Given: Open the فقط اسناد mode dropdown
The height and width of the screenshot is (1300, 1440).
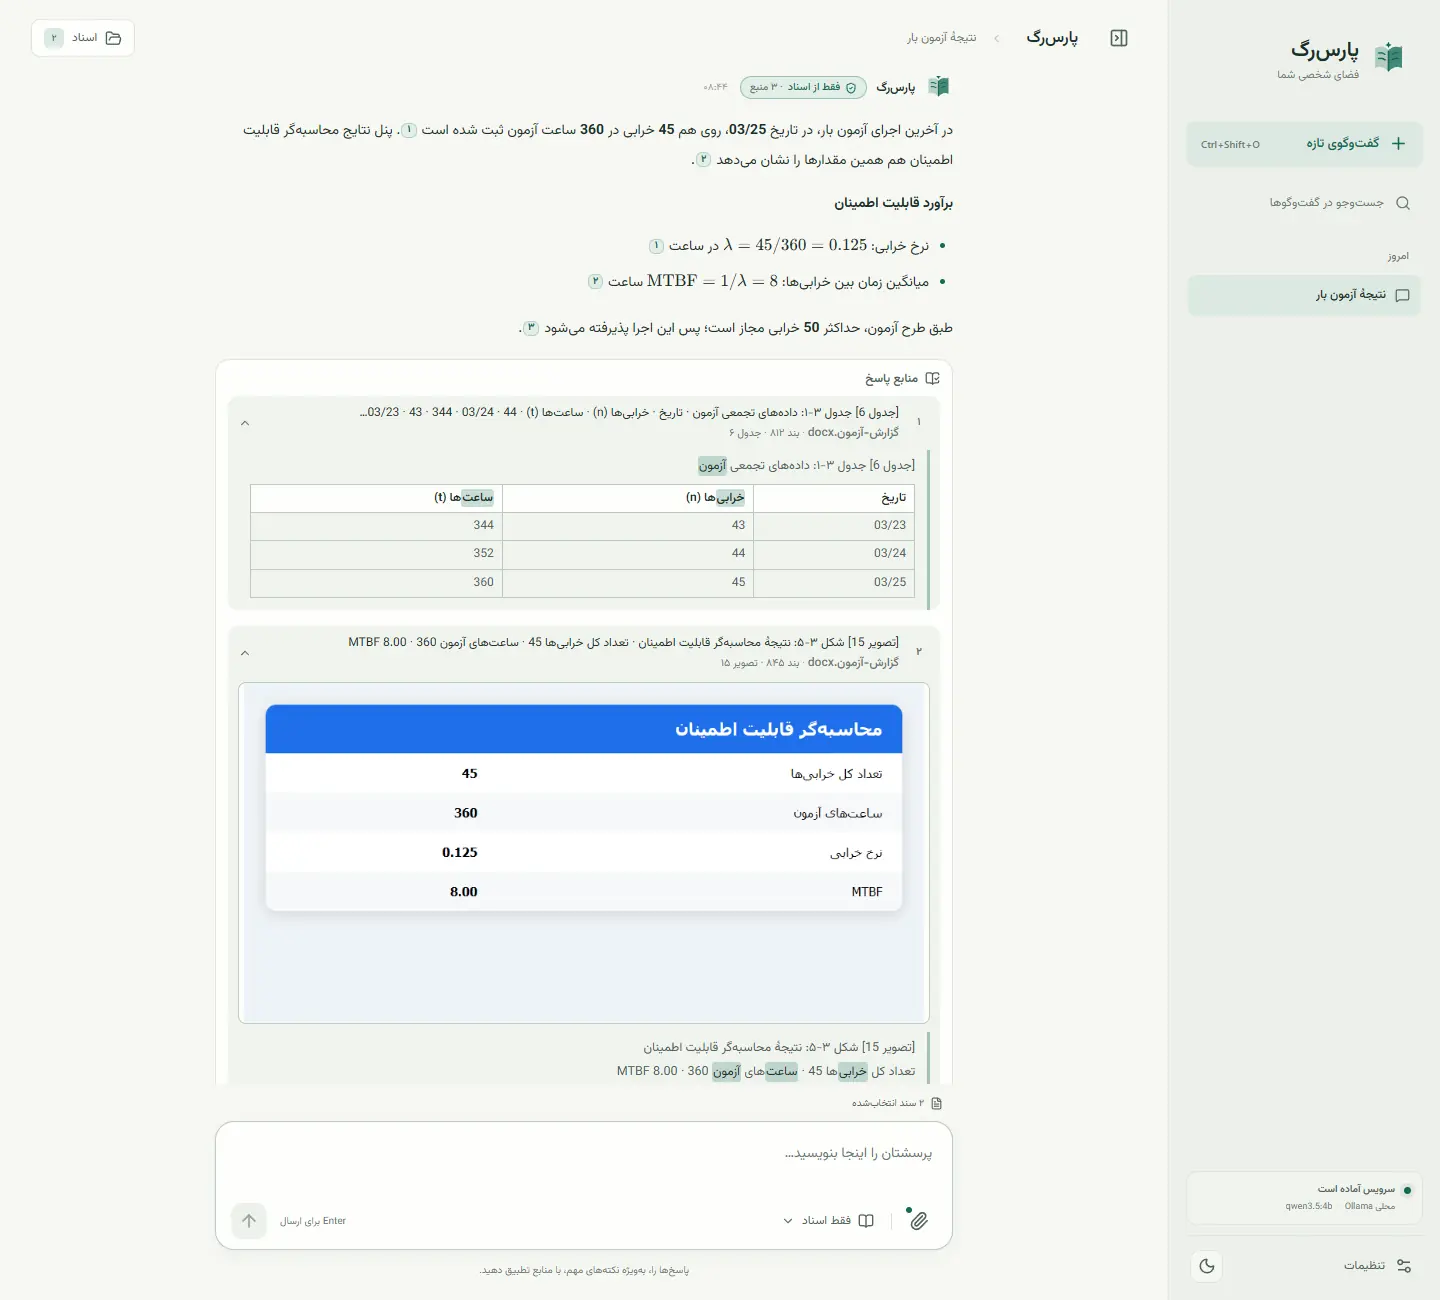Looking at the screenshot, I should (828, 1220).
